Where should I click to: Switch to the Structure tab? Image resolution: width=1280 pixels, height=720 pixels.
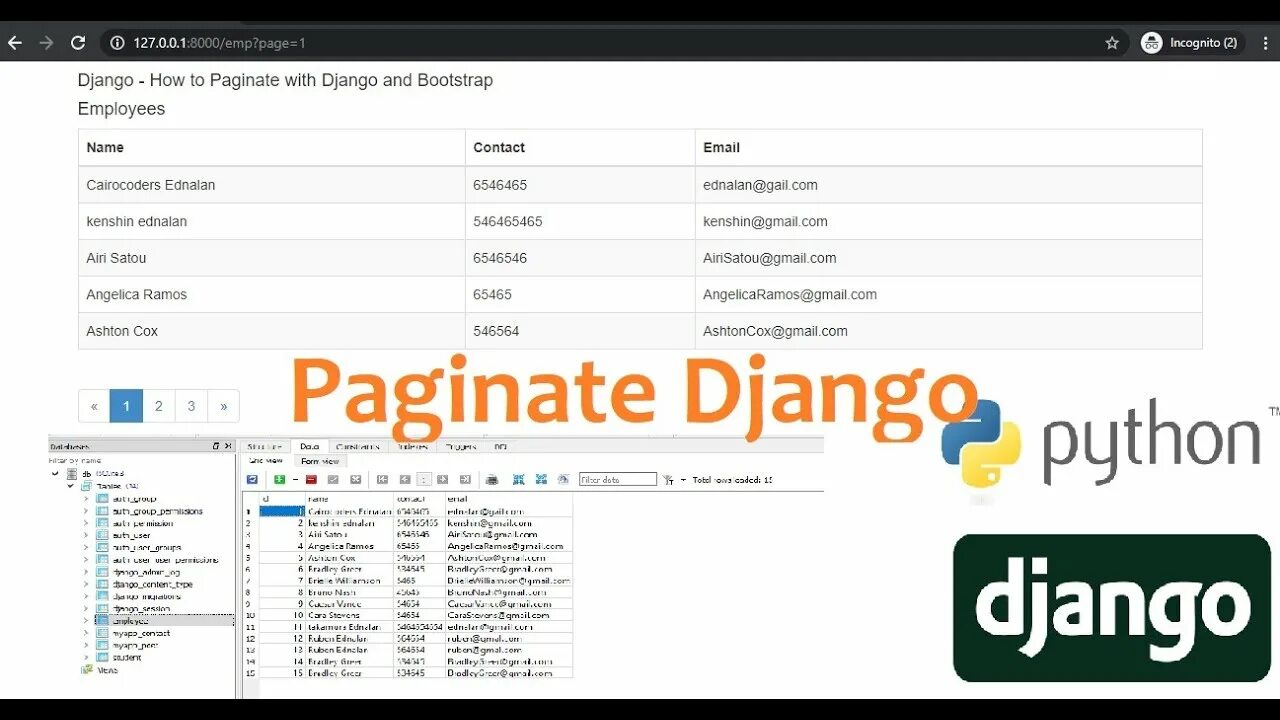click(265, 446)
